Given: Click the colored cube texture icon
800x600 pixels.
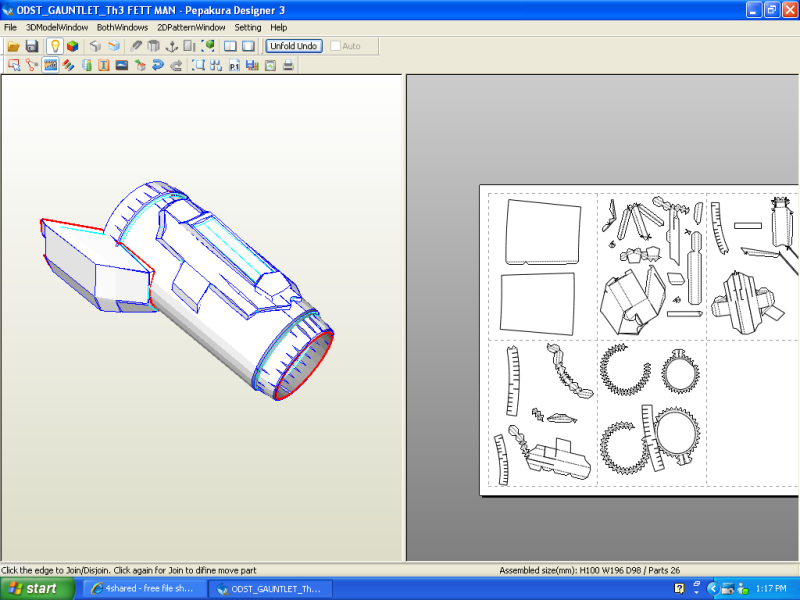Looking at the screenshot, I should (x=72, y=46).
